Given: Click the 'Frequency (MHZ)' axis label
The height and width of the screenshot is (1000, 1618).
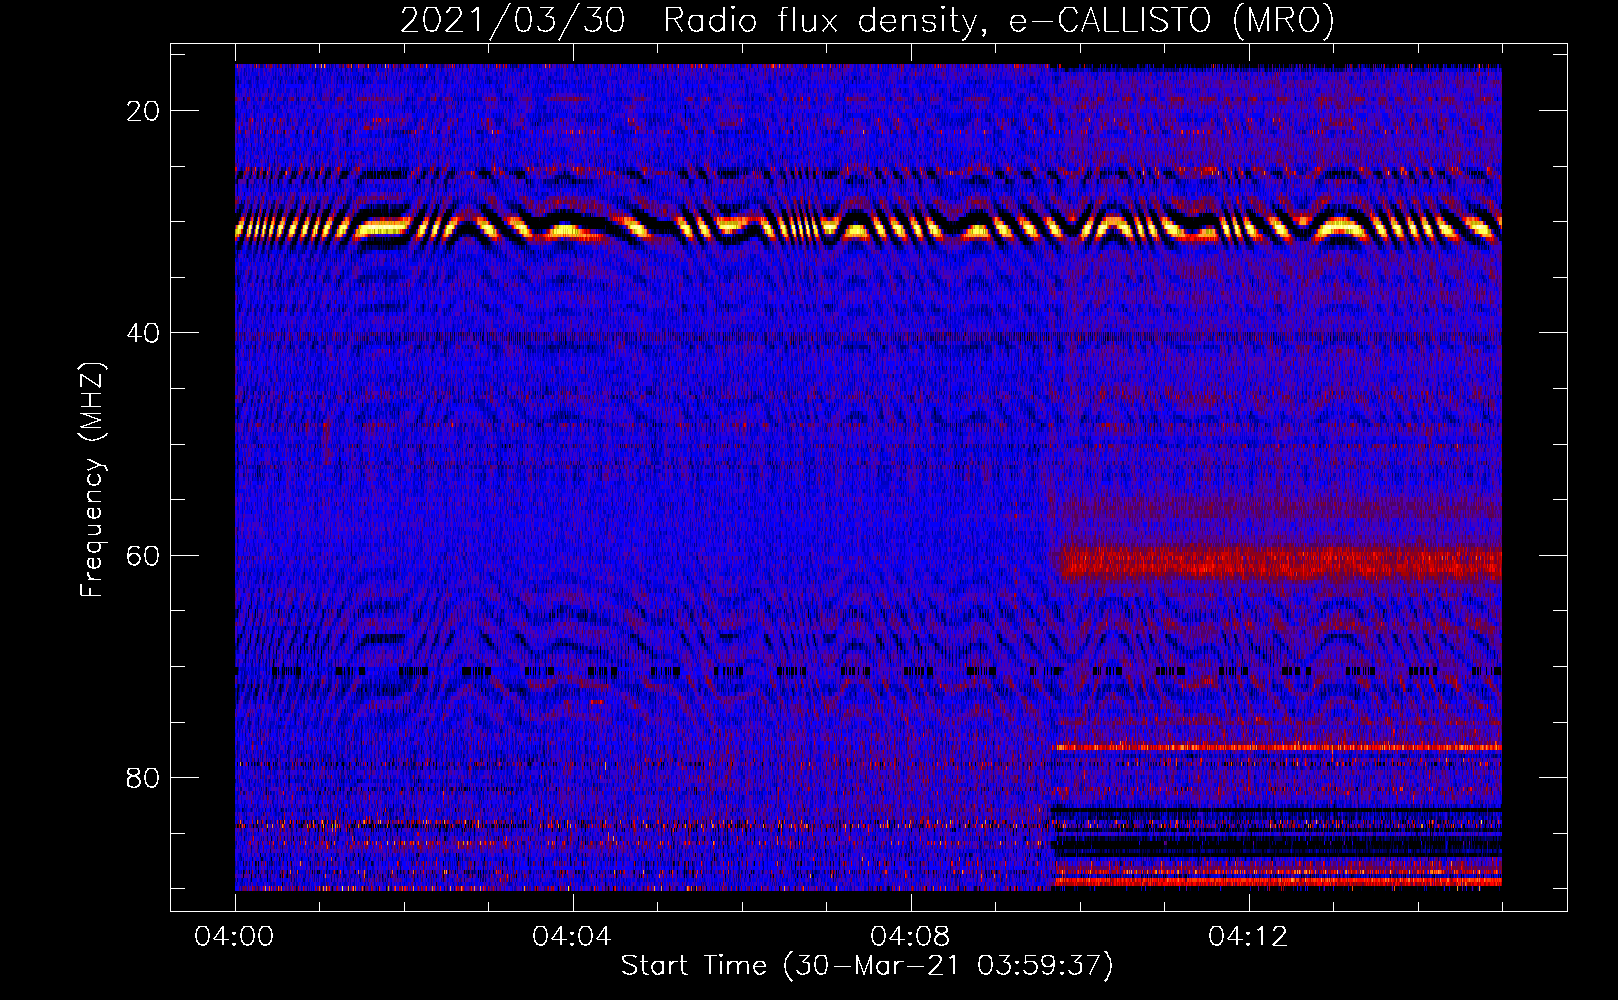Looking at the screenshot, I should [92, 480].
